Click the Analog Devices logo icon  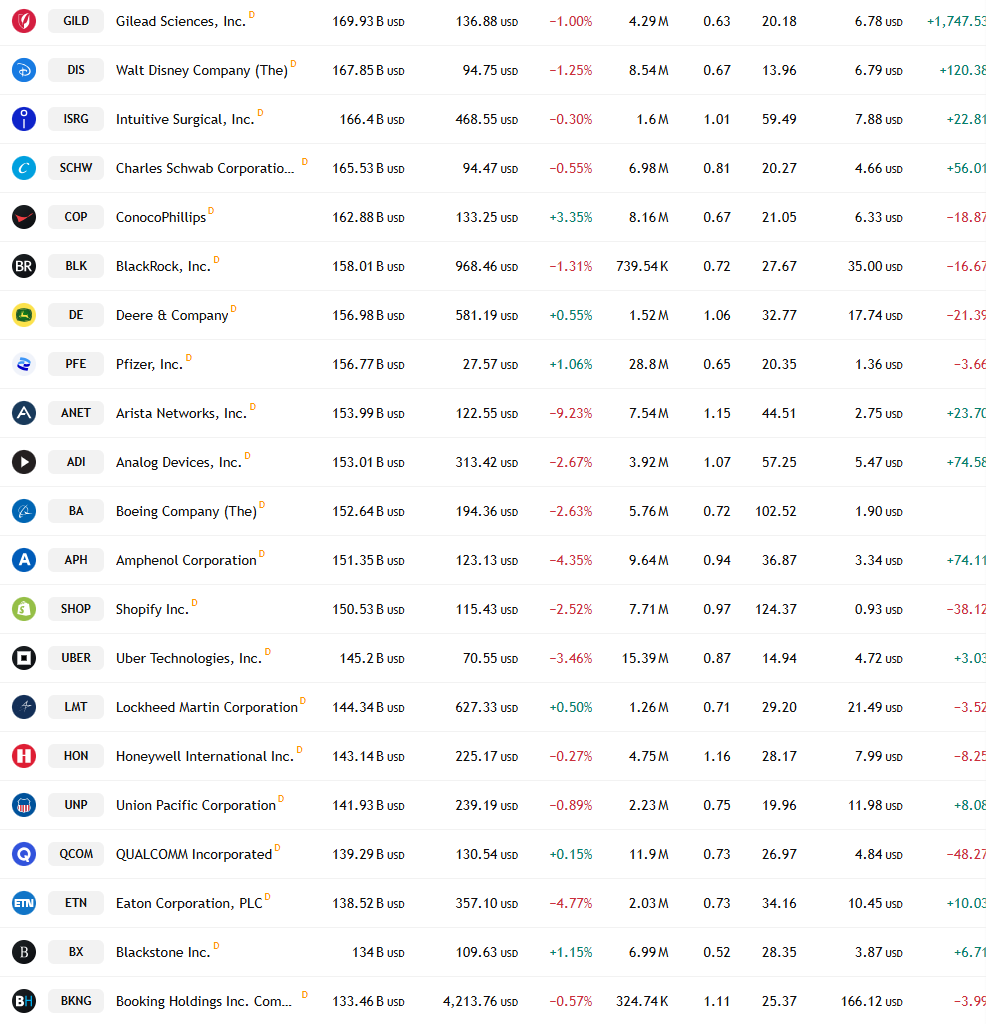click(x=24, y=462)
